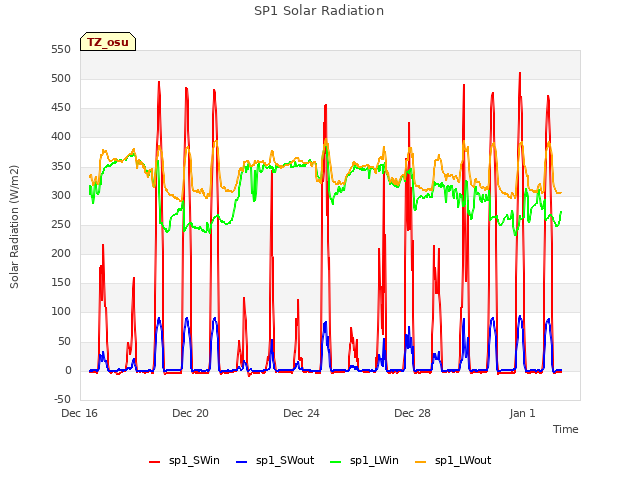Image resolution: width=640 pixels, height=480 pixels.
Task: Click the Dec 28 x-axis tick label
Action: pos(412,413)
